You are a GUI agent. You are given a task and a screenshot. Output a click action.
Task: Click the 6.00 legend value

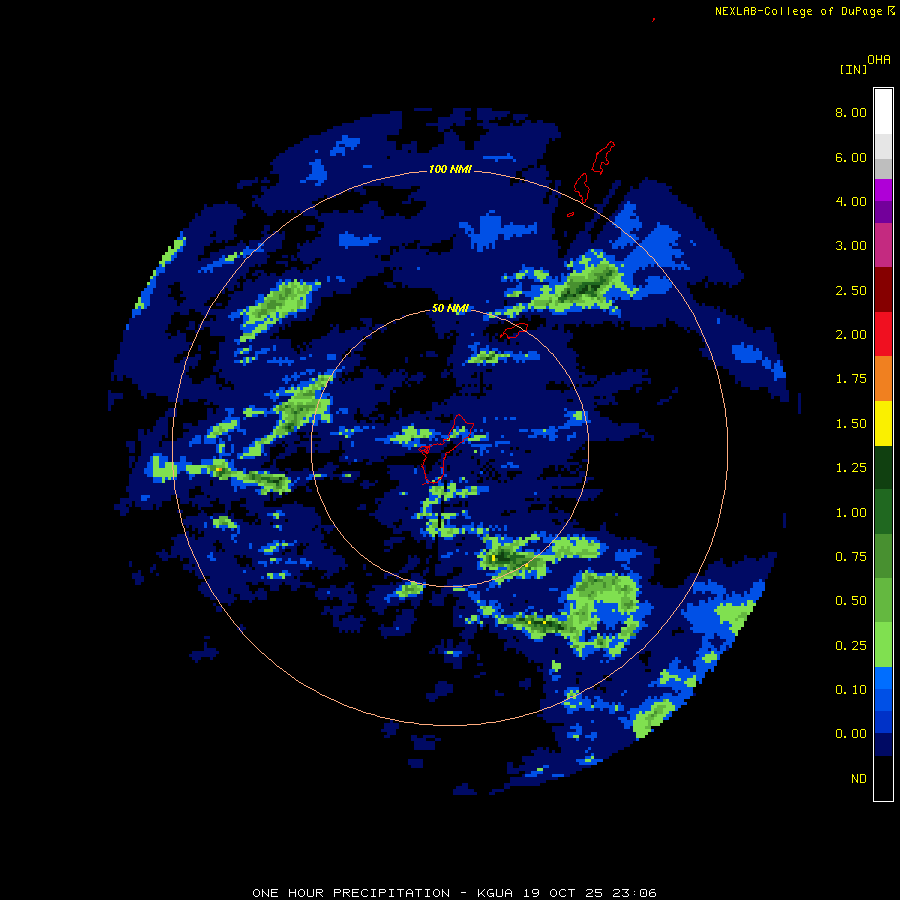pos(851,157)
